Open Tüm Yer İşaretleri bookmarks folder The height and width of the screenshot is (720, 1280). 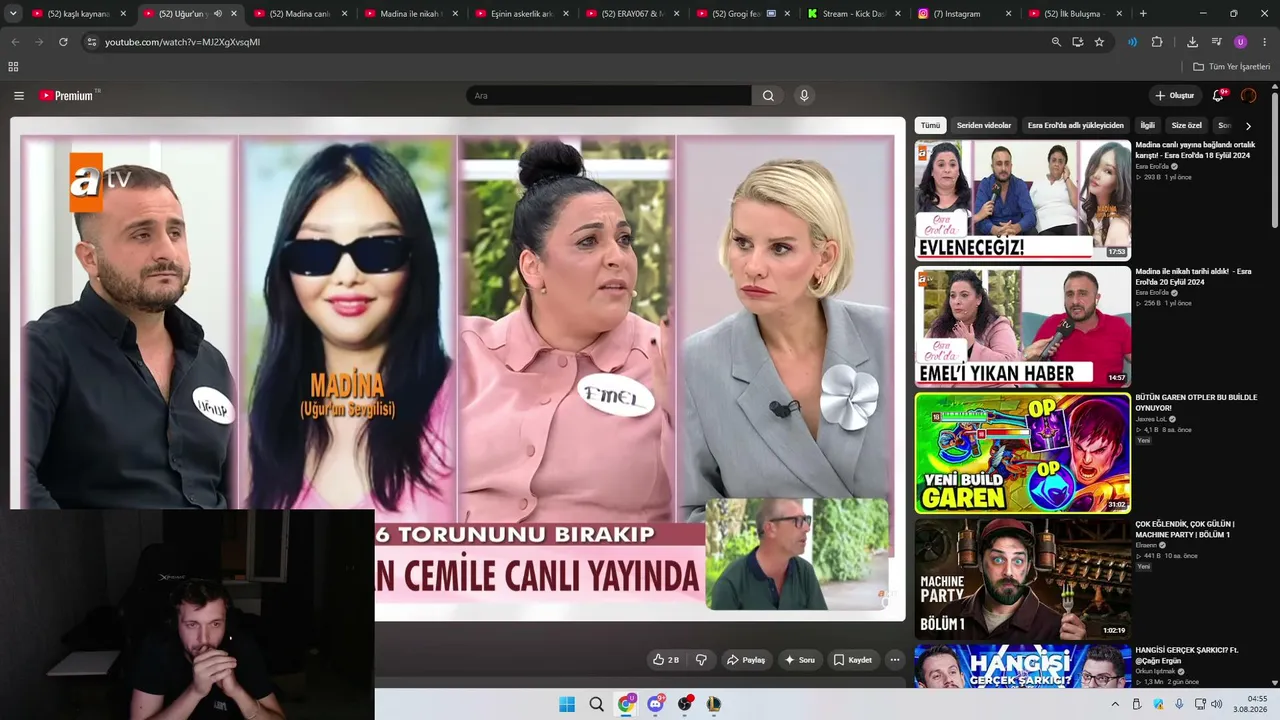click(x=1231, y=67)
